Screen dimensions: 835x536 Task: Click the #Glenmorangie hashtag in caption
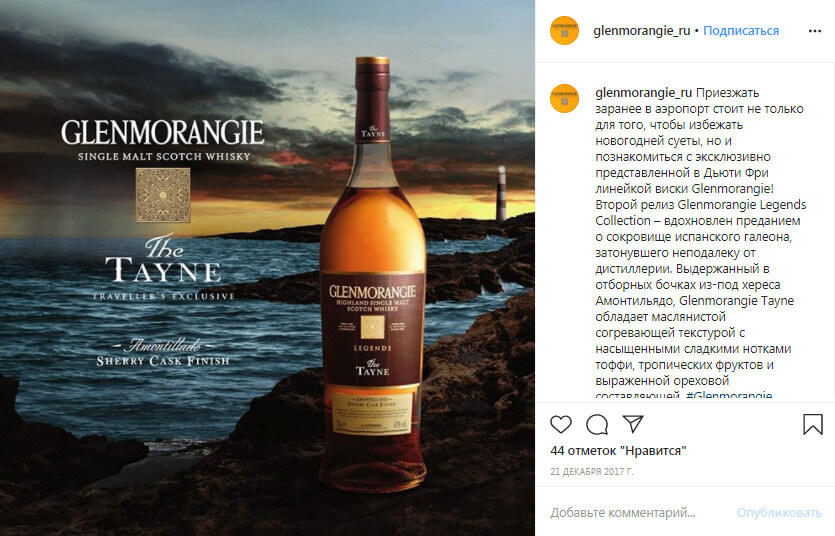pos(729,394)
